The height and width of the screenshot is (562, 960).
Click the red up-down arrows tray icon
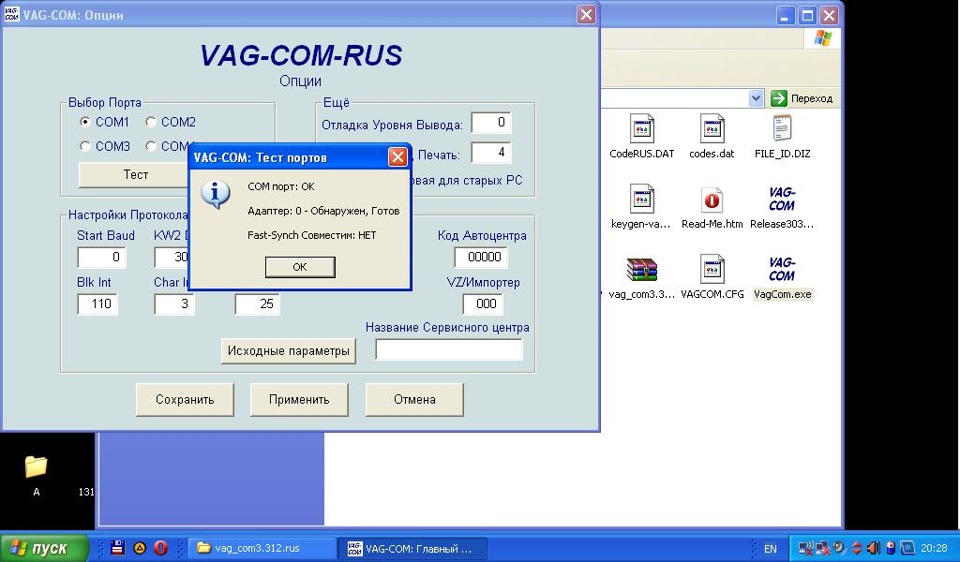click(857, 548)
